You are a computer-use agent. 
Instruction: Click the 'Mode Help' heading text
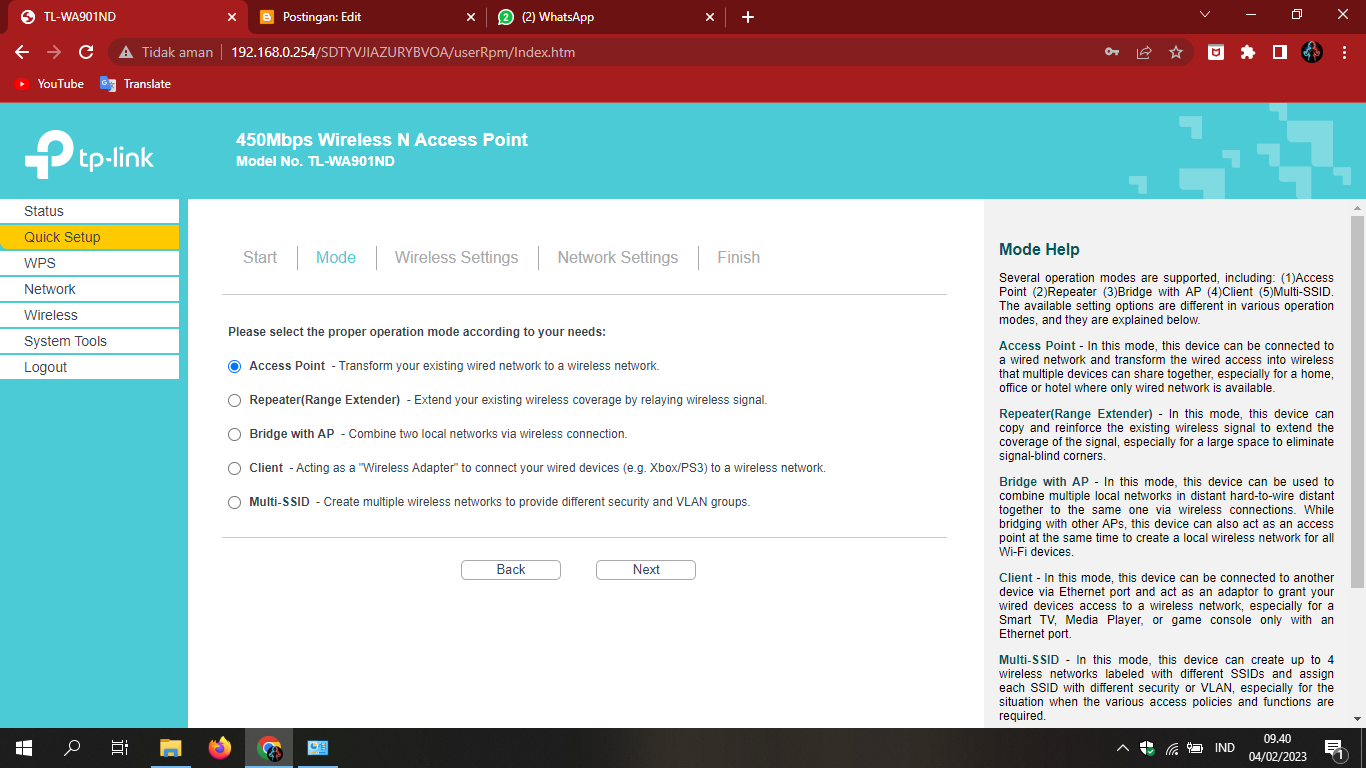(1039, 250)
